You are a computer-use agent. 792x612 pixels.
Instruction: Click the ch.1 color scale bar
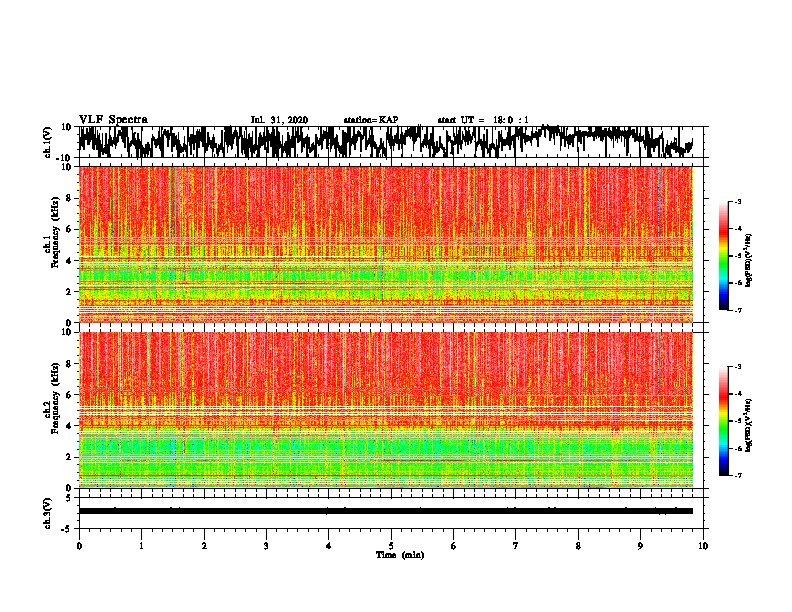point(723,256)
